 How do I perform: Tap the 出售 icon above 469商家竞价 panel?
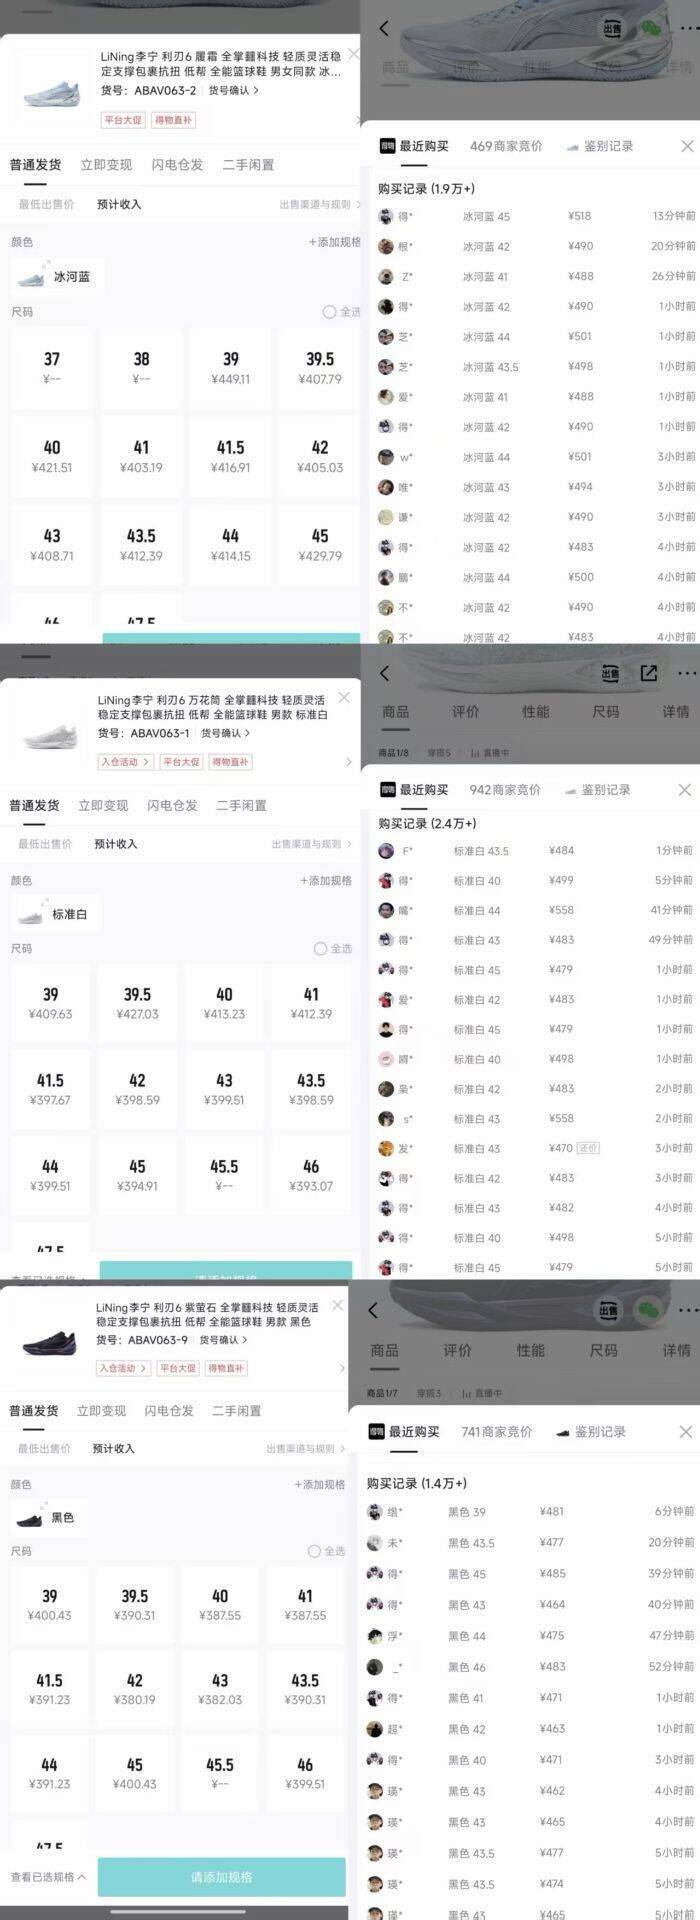[x=611, y=29]
